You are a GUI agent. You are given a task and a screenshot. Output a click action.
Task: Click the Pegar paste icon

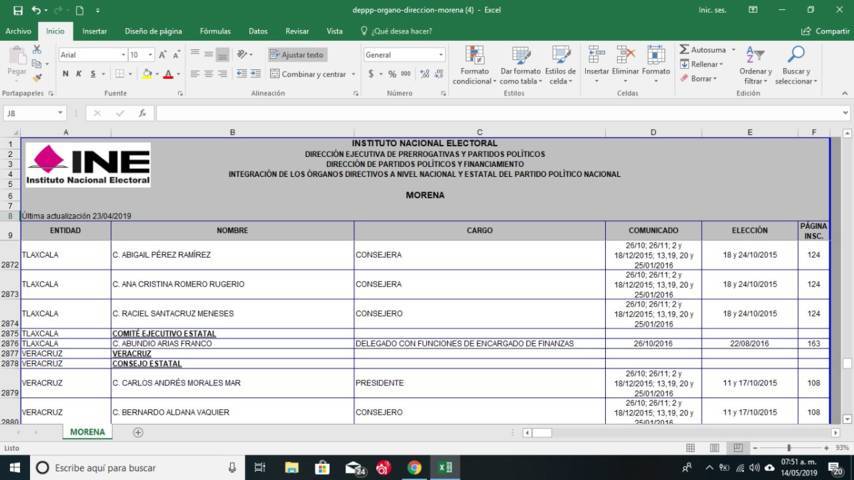click(x=17, y=57)
